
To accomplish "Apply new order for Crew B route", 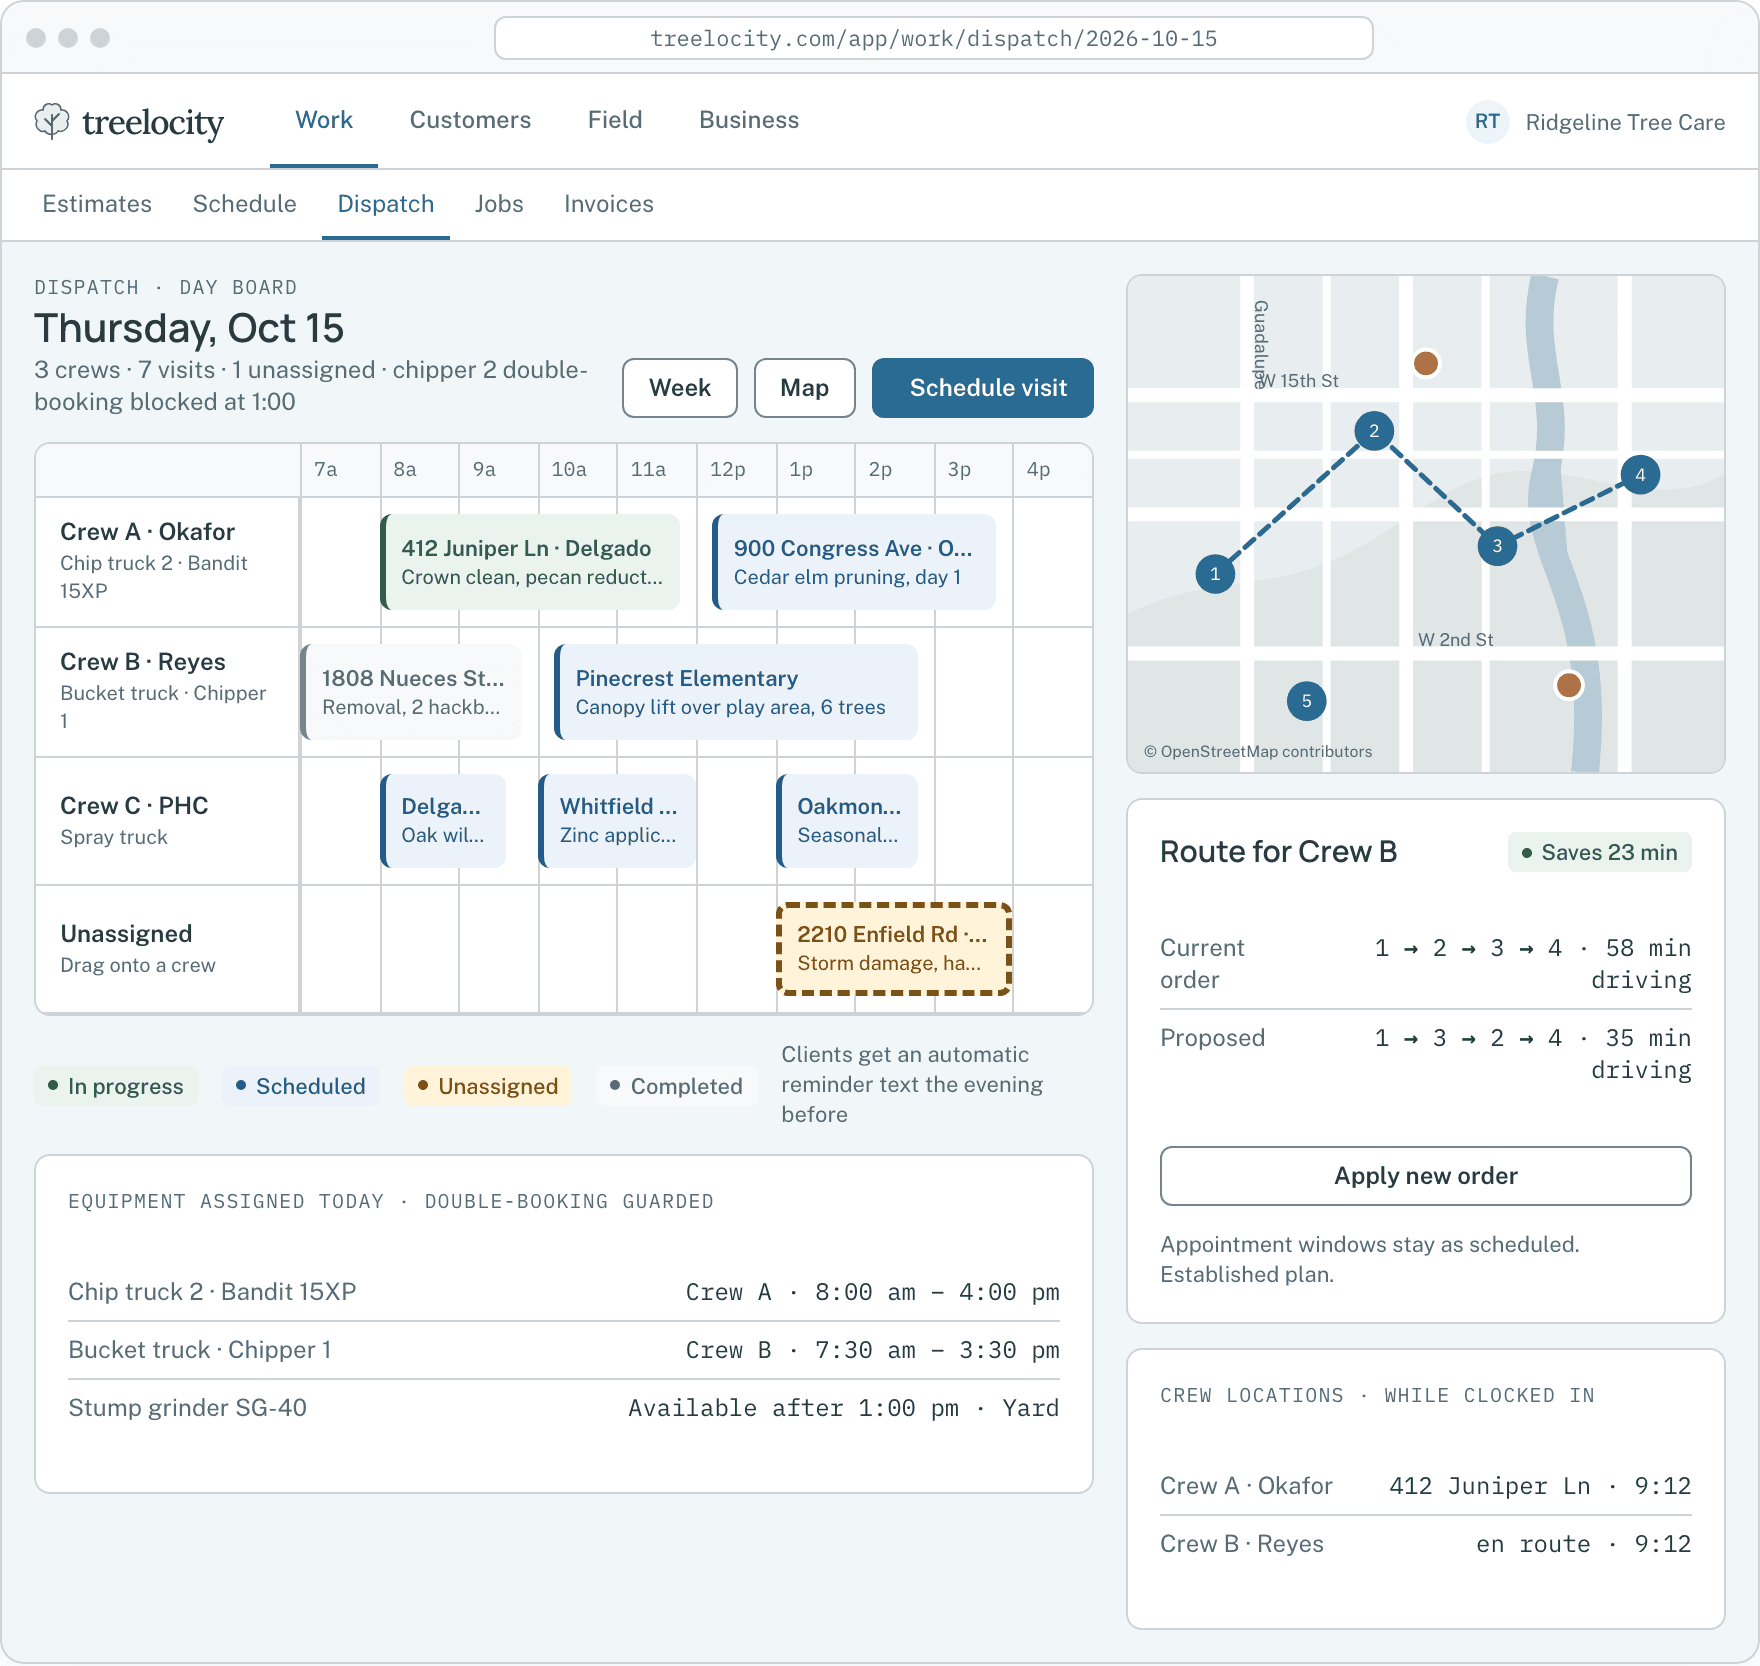I will 1426,1176.
